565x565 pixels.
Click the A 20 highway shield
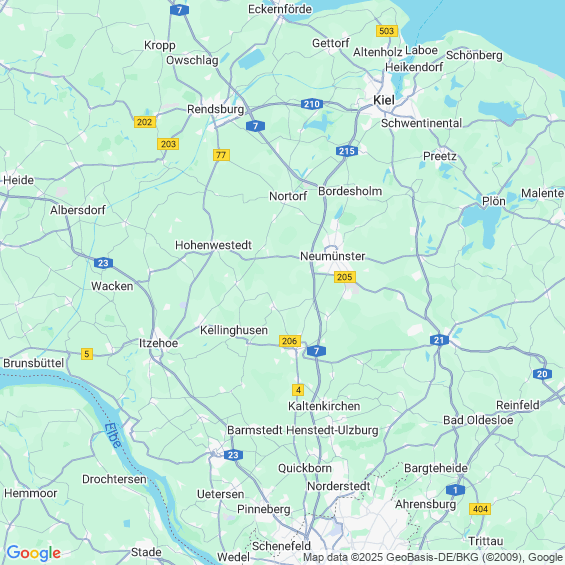pos(542,374)
